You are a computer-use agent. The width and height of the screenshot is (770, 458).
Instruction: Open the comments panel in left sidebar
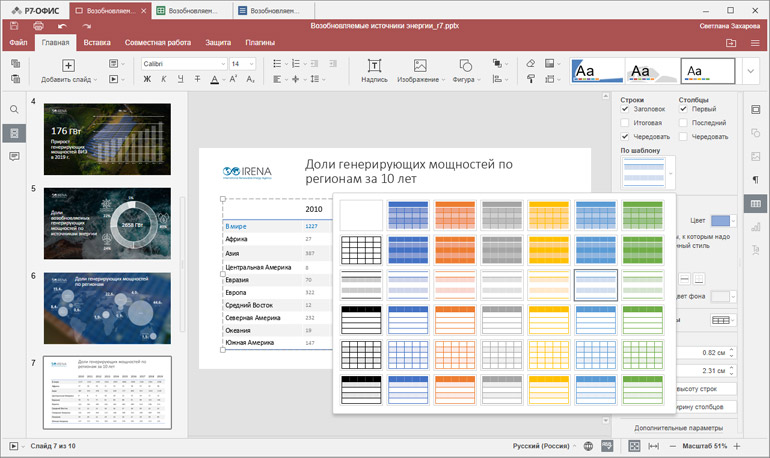point(14,157)
